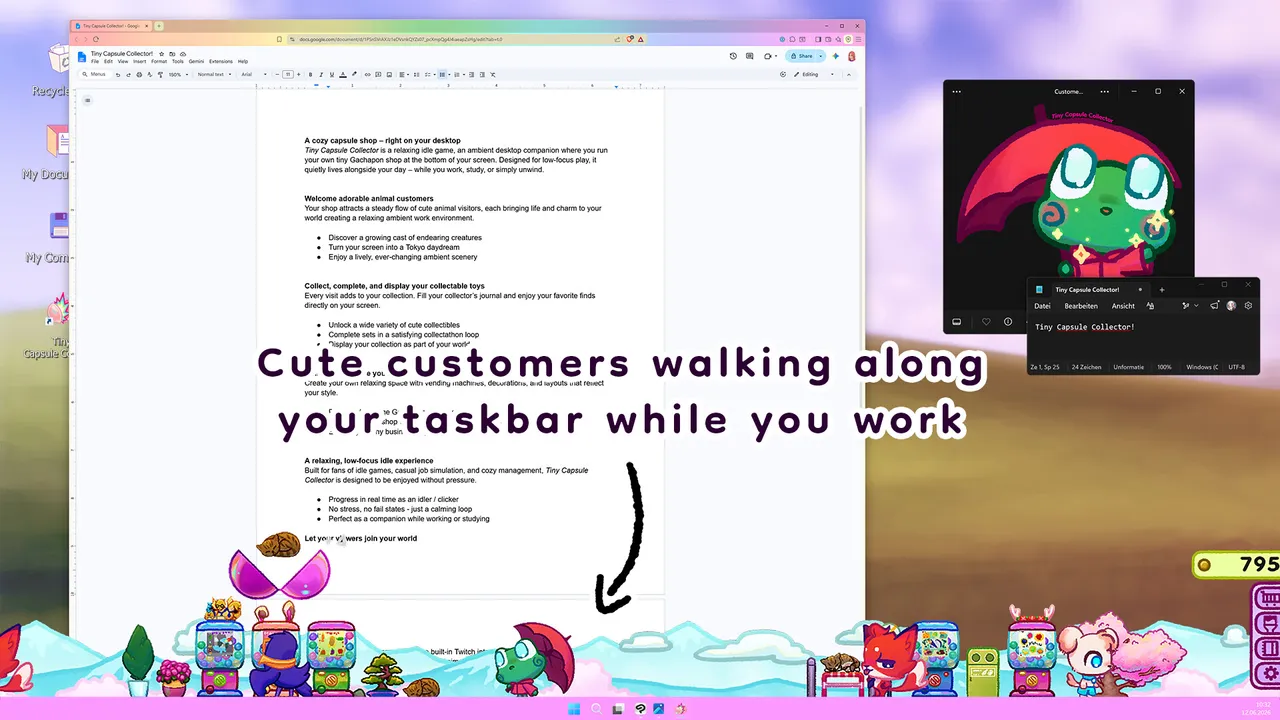The width and height of the screenshot is (1280, 720).
Task: Open the Windows Start button
Action: point(574,709)
